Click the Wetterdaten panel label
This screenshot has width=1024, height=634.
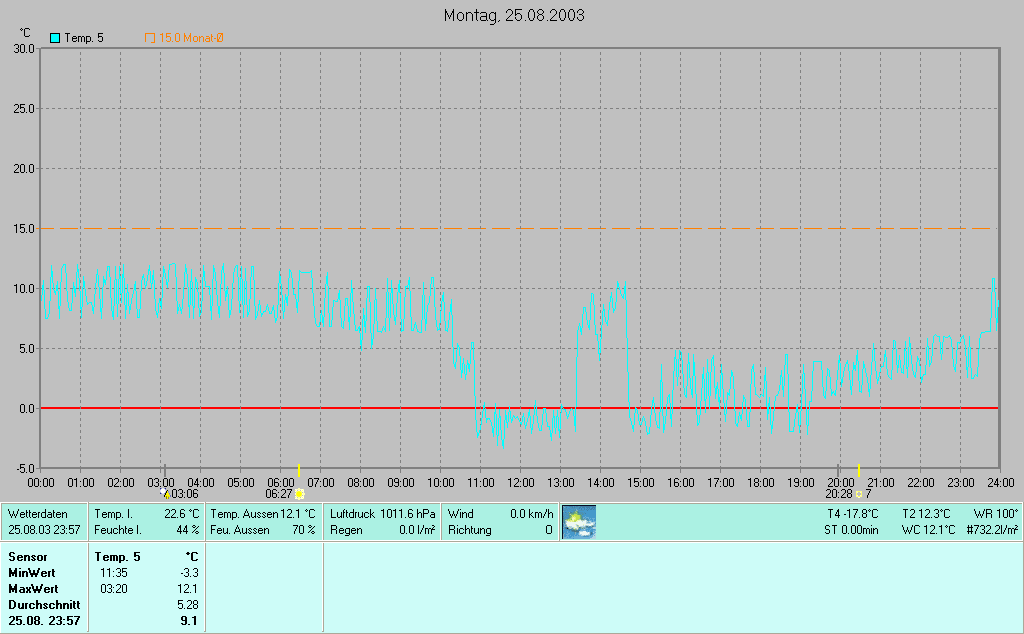[x=37, y=513]
